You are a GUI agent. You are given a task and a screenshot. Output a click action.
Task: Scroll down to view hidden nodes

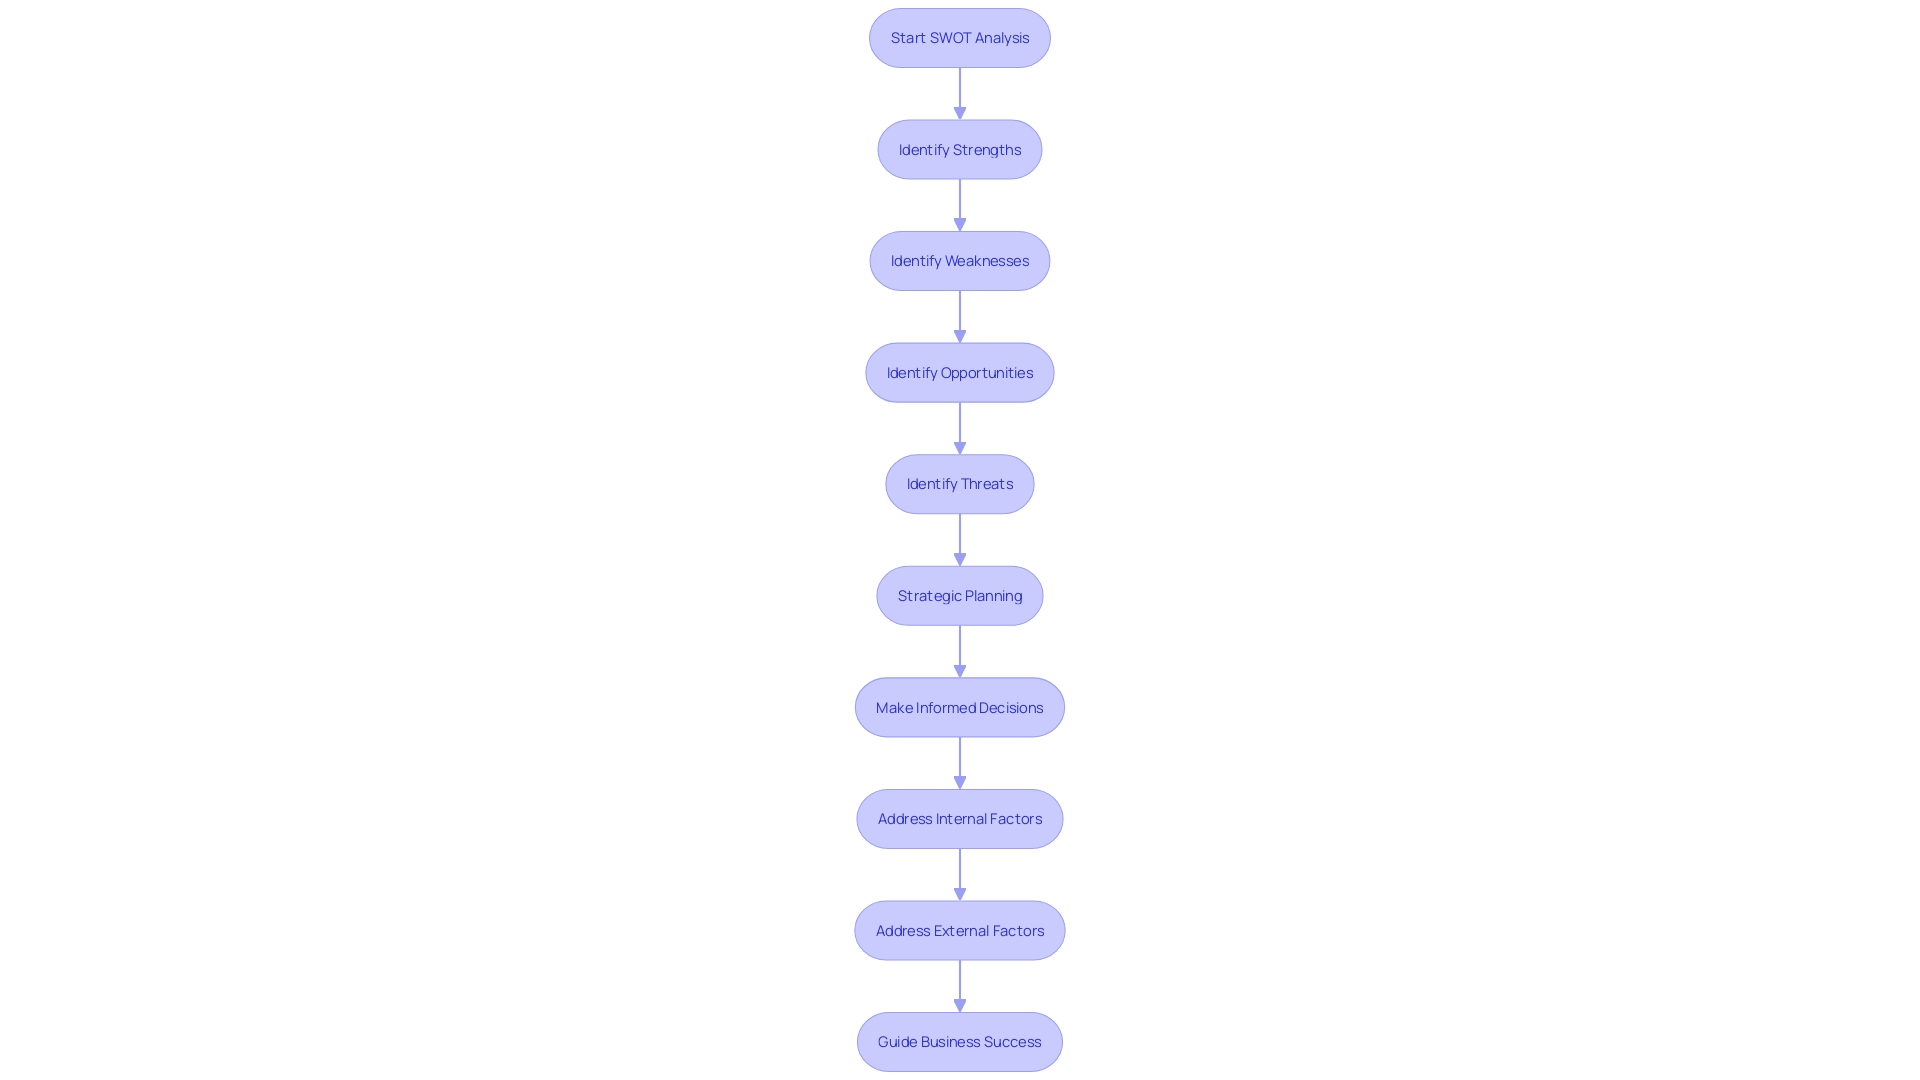tap(960, 1040)
